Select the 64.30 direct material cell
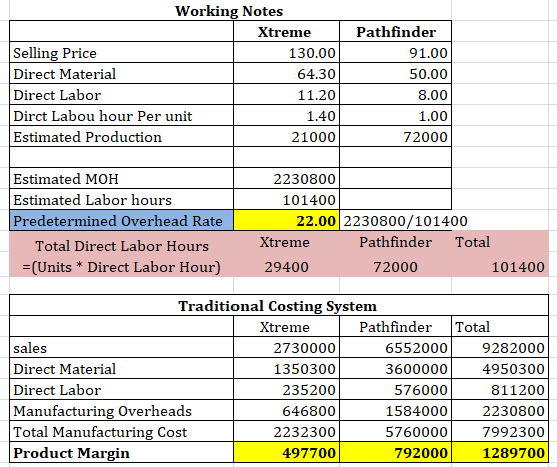This screenshot has width=557, height=467. 286,74
